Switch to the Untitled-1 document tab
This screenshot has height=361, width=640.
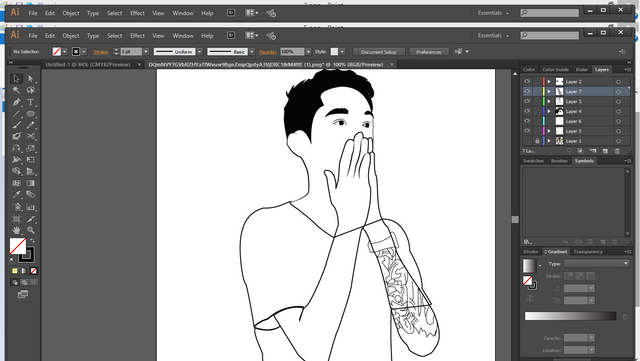point(88,65)
